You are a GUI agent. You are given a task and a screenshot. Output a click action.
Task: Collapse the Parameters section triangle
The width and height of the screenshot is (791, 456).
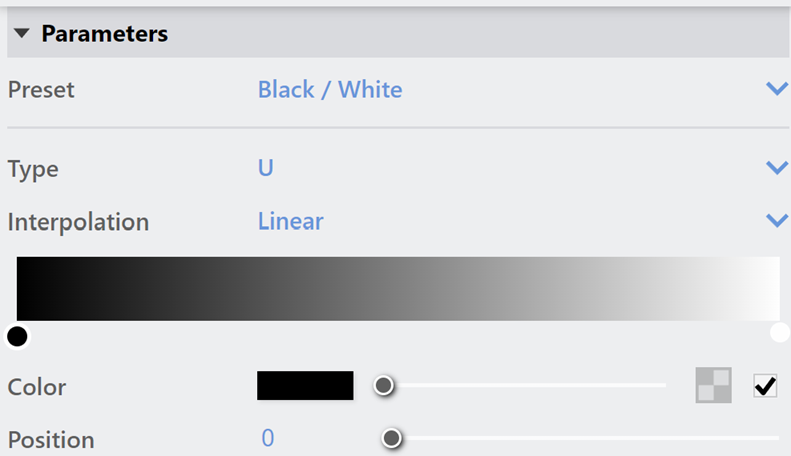pos(22,34)
